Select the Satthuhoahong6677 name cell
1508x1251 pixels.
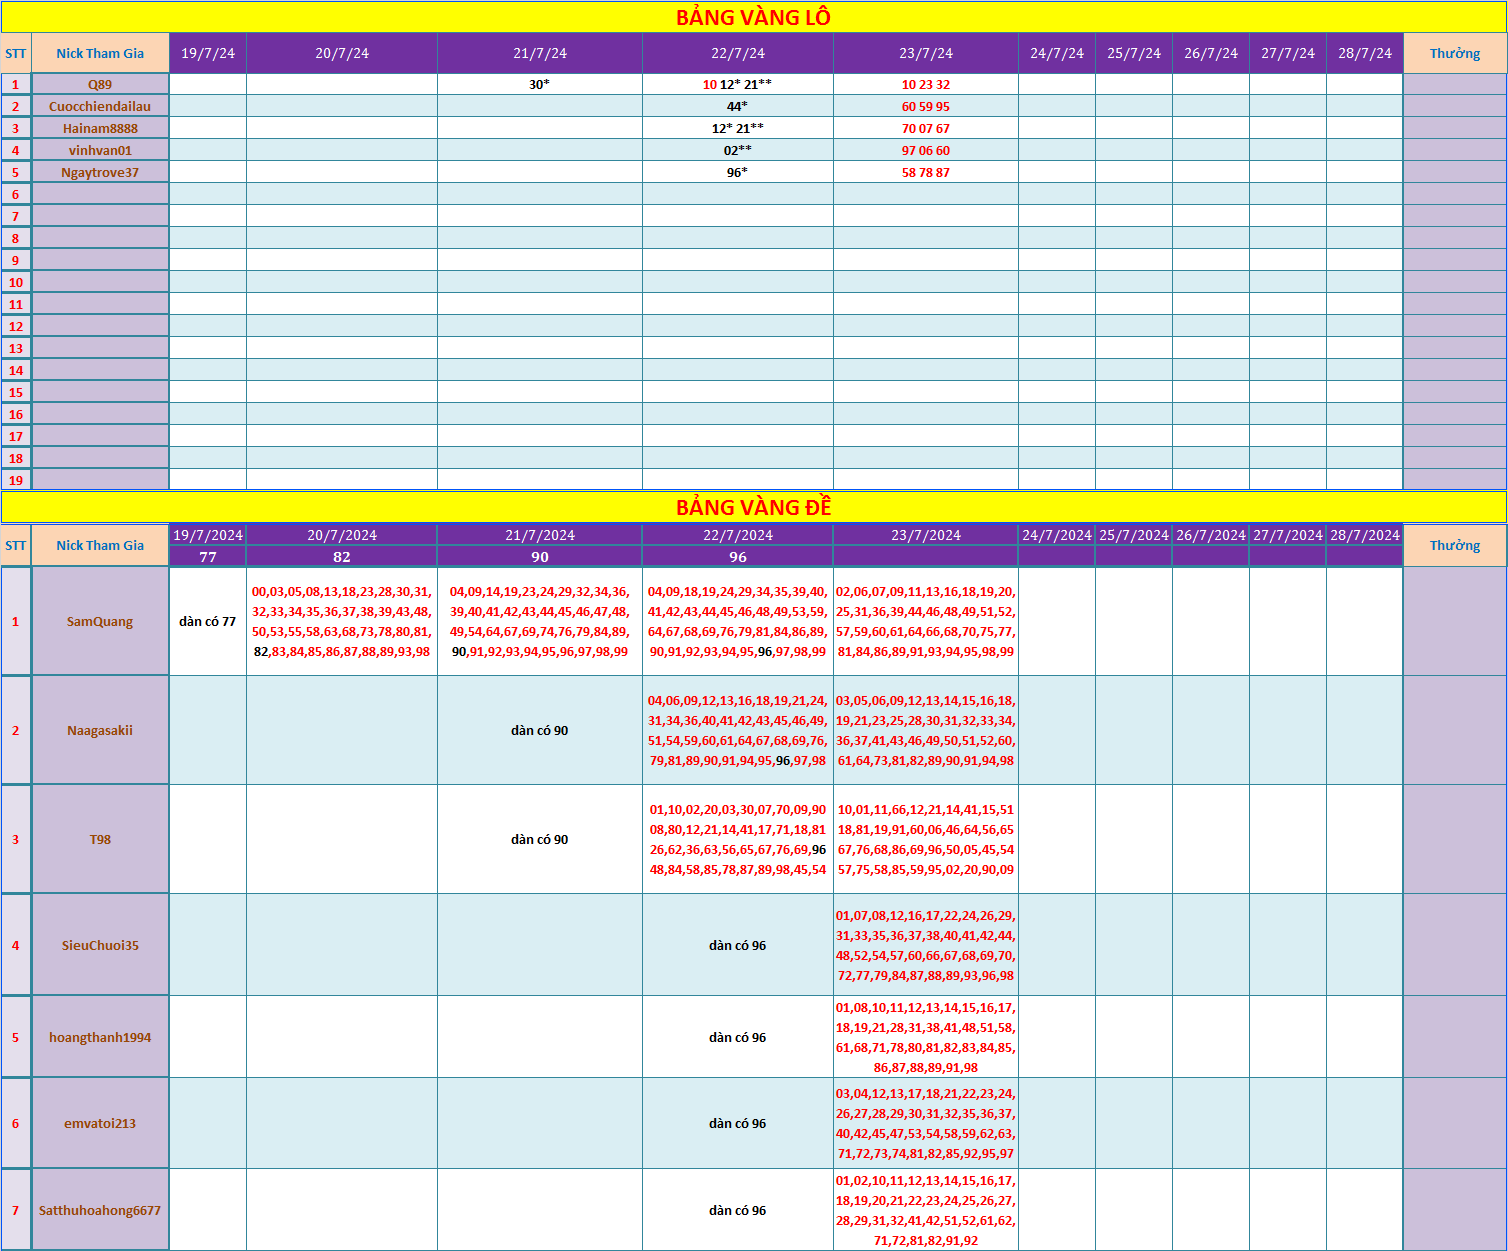(x=100, y=1210)
